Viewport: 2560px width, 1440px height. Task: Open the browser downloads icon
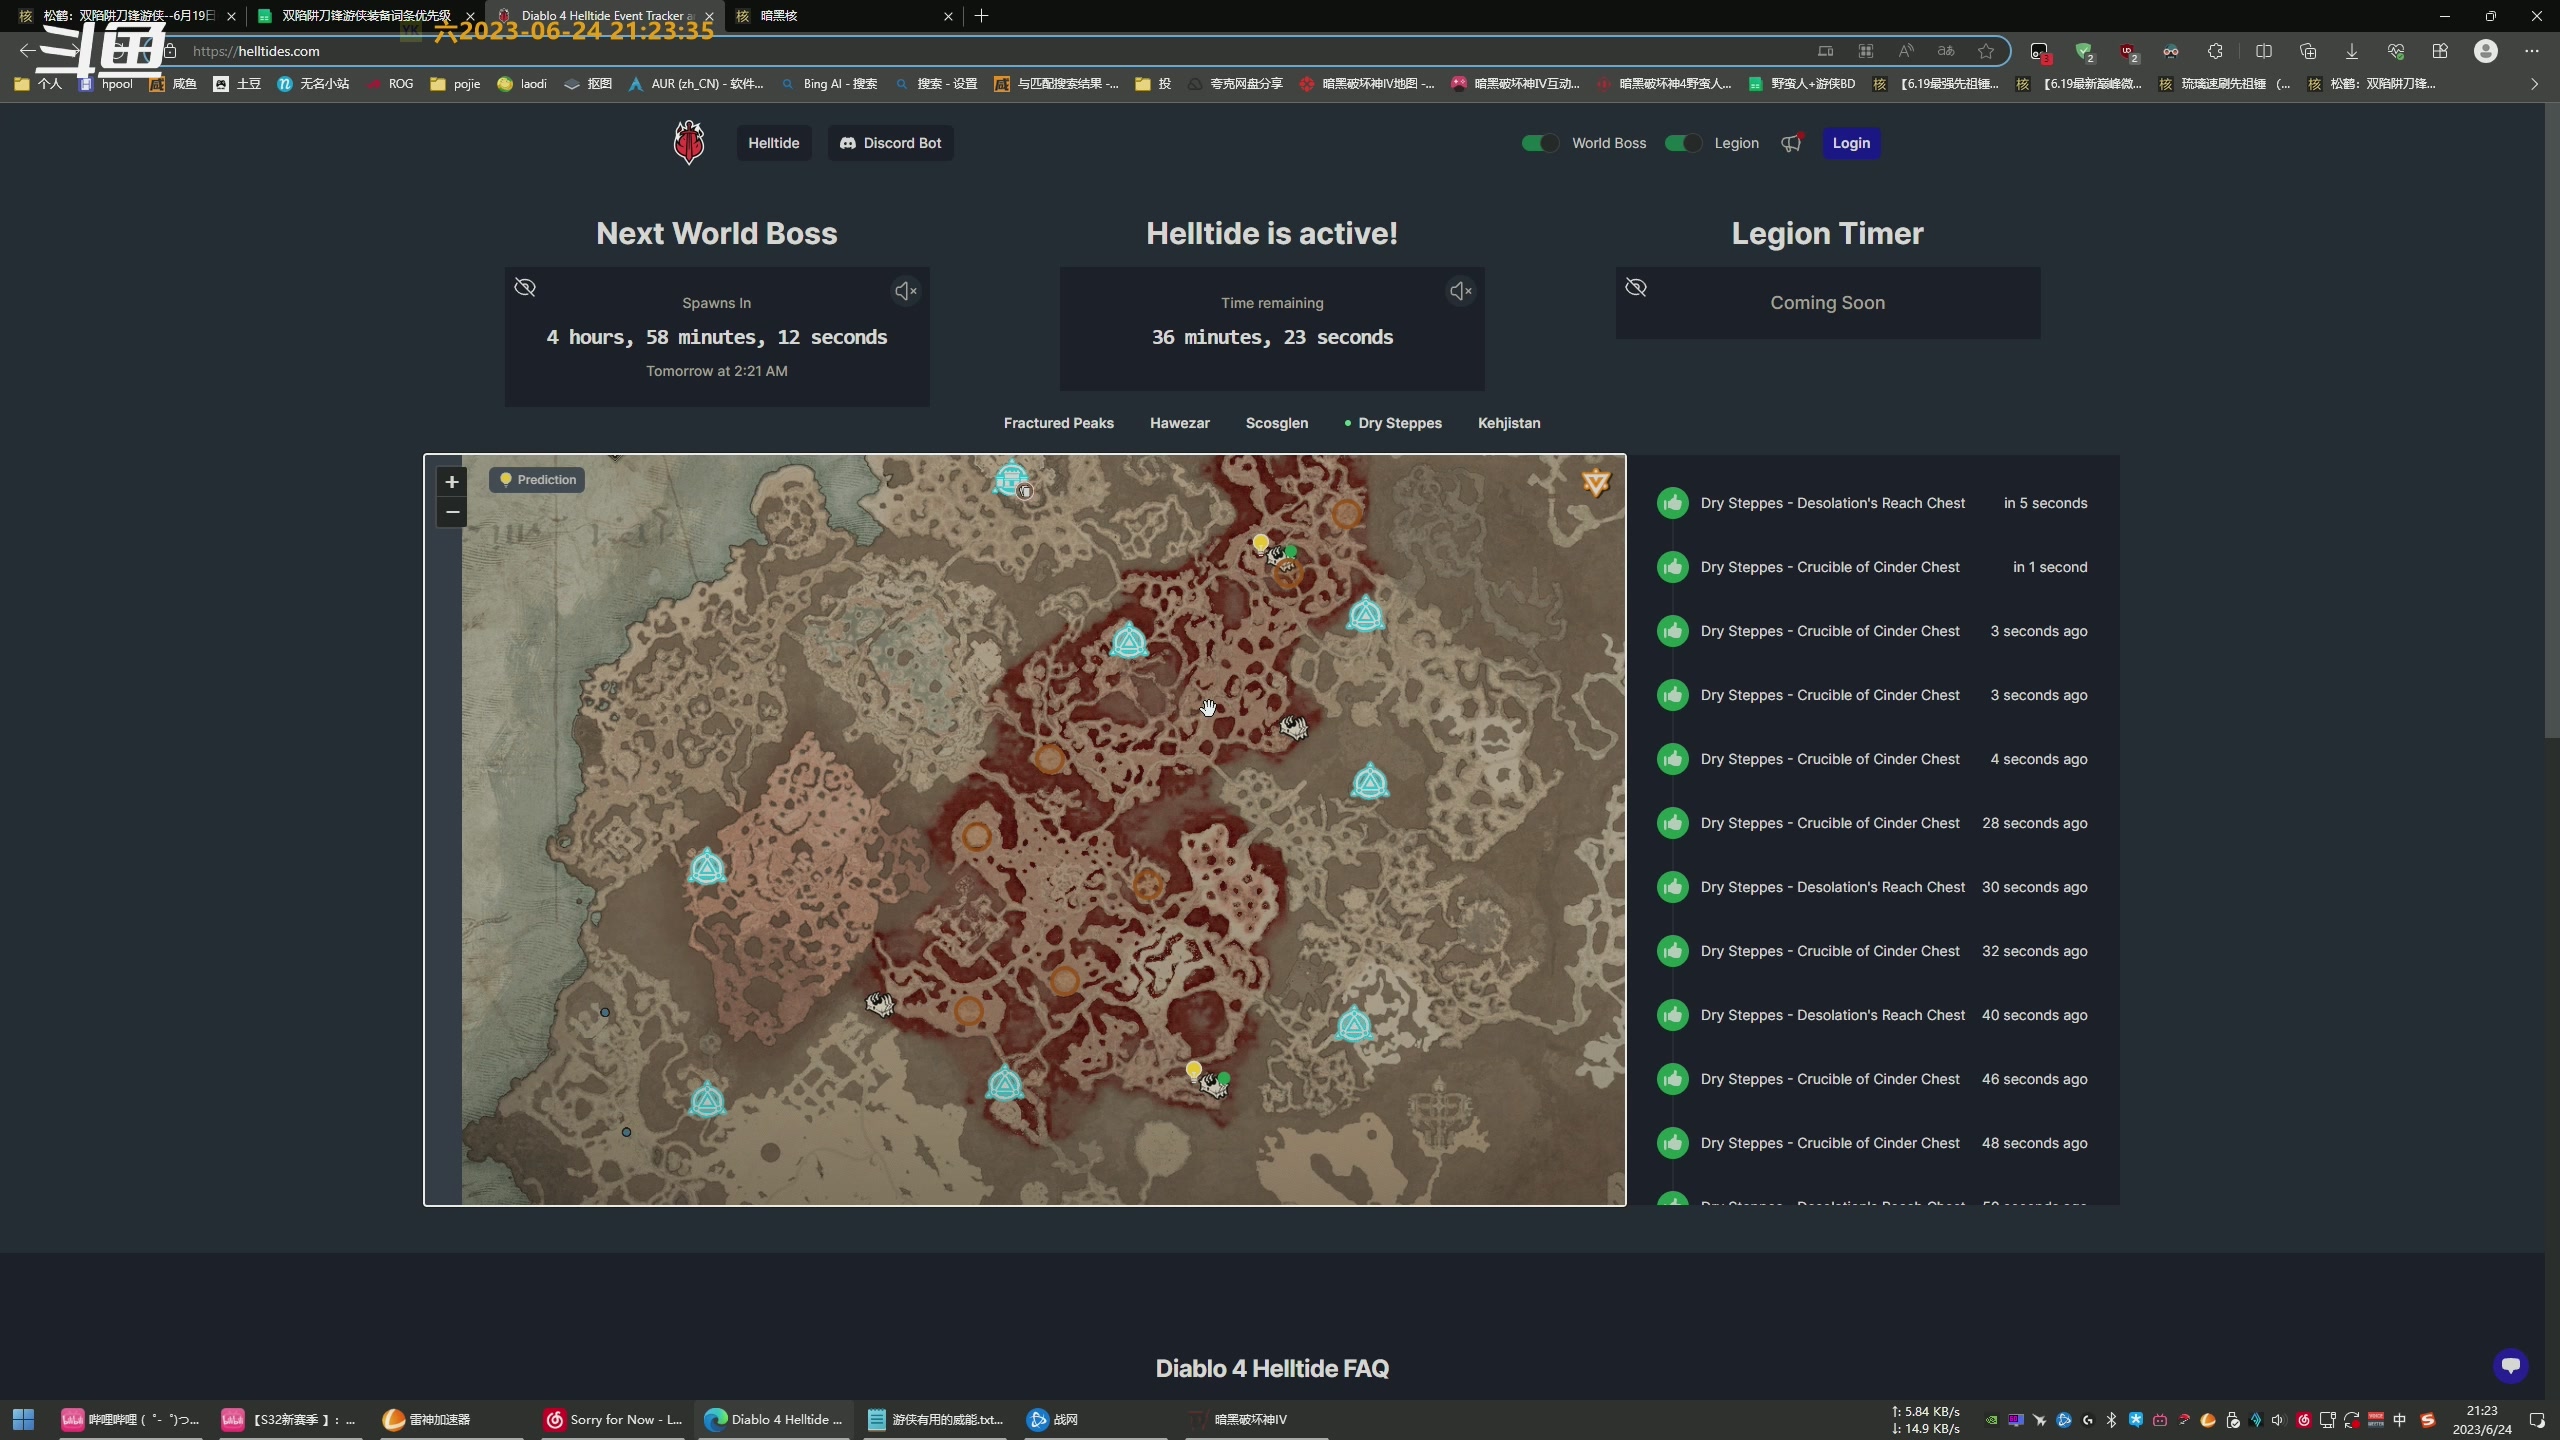click(2351, 51)
